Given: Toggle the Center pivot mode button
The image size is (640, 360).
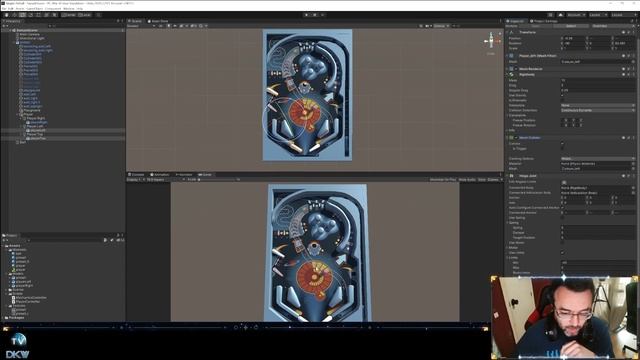Looking at the screenshot, I should pyautogui.click(x=69, y=15).
